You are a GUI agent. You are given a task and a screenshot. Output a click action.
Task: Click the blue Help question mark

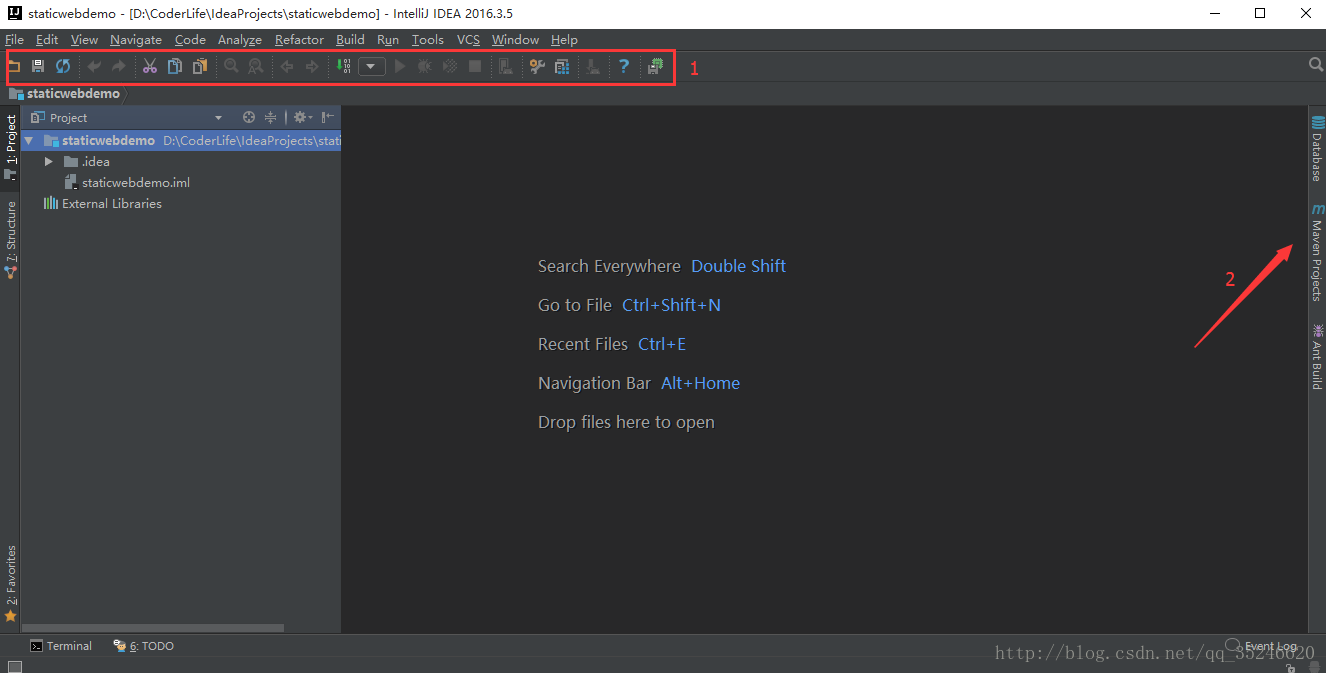[624, 66]
